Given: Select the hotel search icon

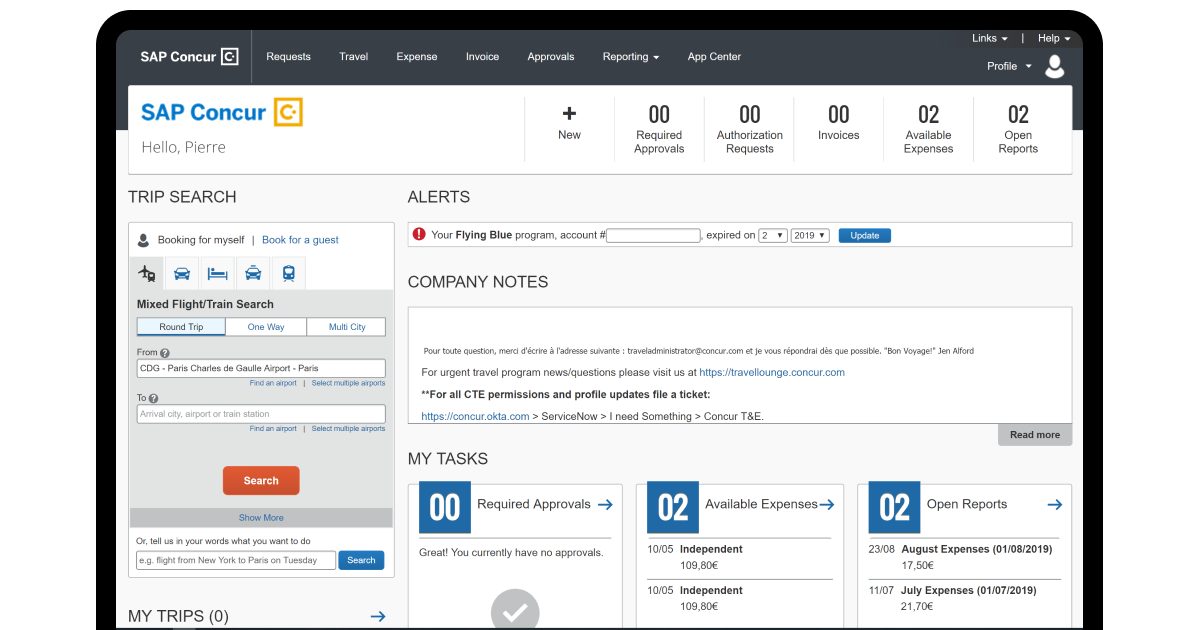Looking at the screenshot, I should [x=217, y=272].
